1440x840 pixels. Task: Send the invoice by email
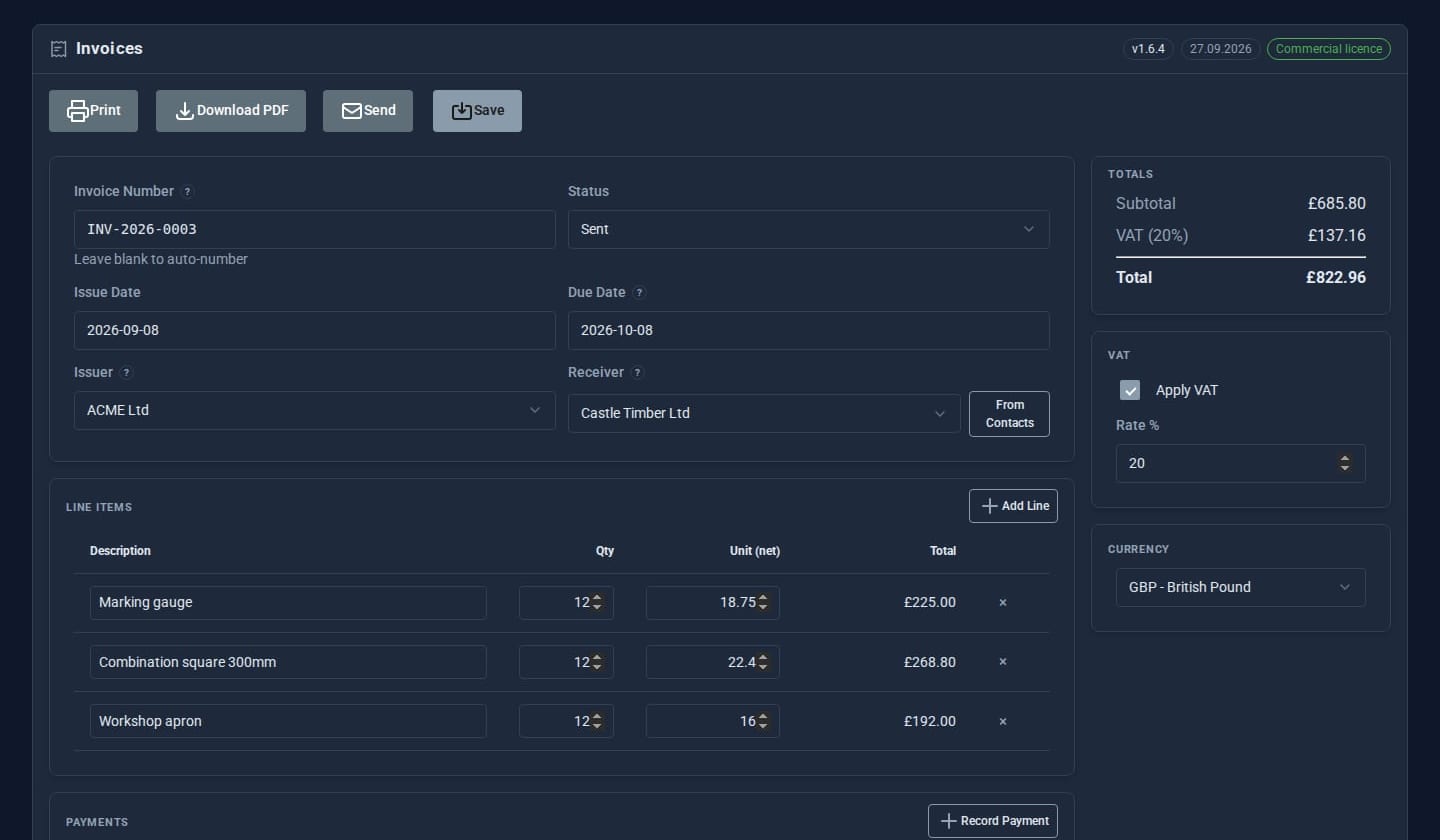(368, 111)
